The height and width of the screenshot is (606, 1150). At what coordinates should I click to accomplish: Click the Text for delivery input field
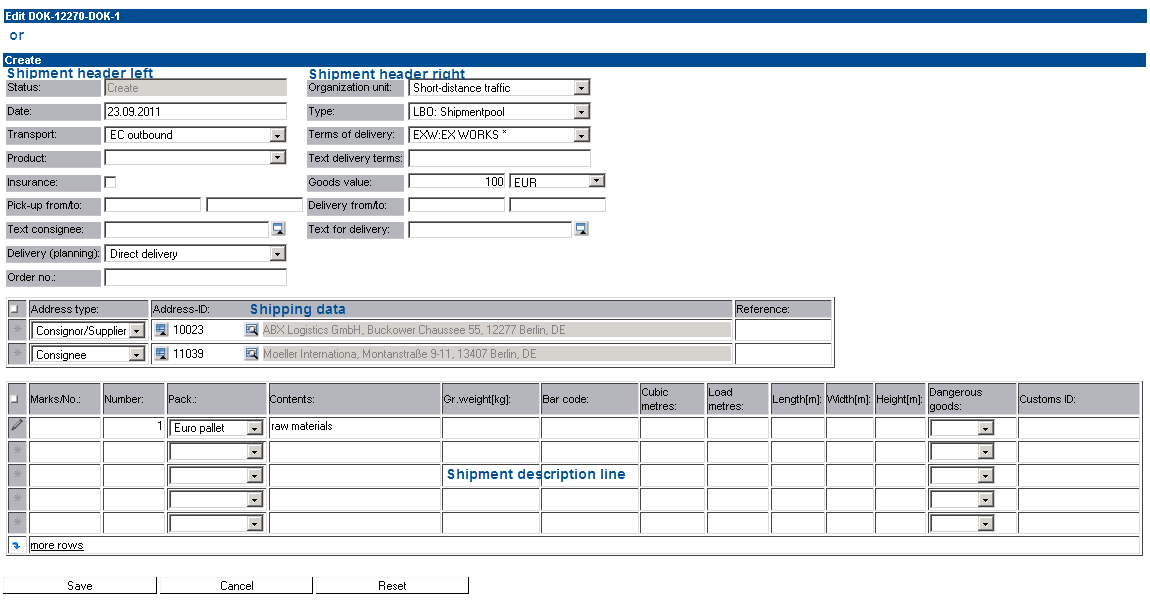click(x=490, y=230)
